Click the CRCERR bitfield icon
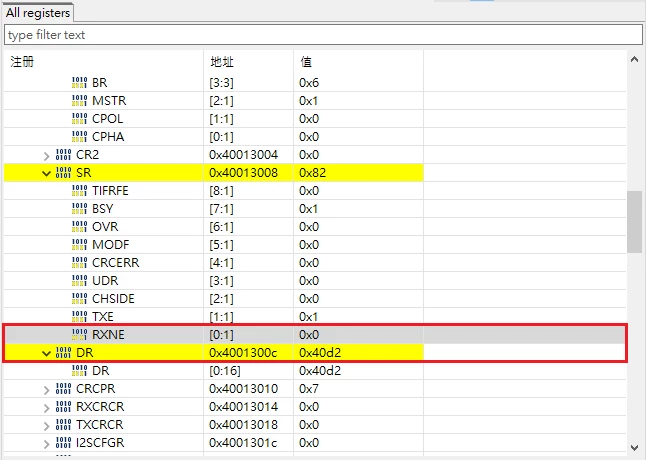This screenshot has height=460, width=646. click(80, 262)
